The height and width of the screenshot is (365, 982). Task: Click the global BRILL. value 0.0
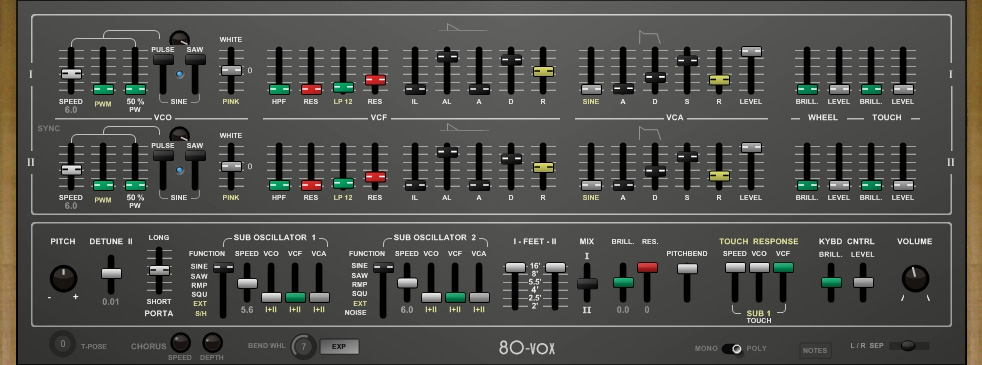tap(623, 309)
